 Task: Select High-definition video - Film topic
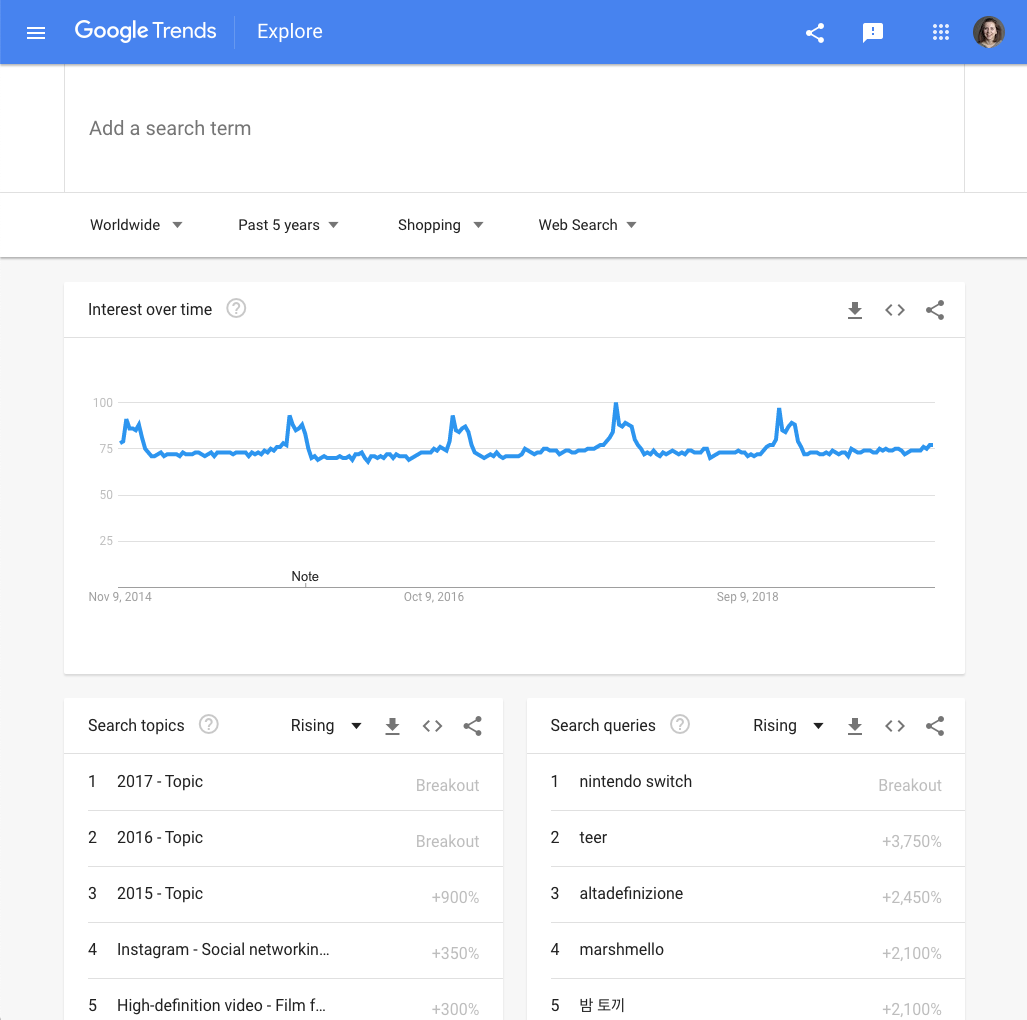pos(284,999)
